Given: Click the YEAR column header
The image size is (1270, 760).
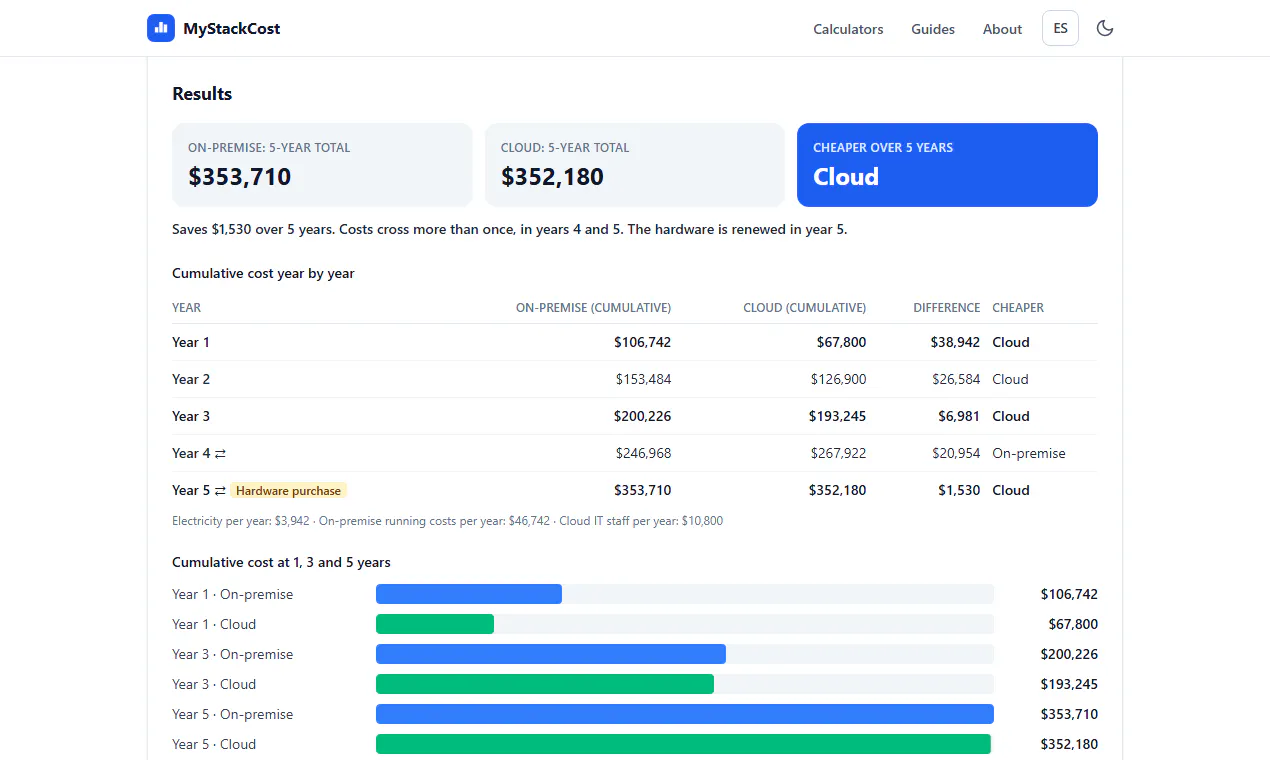Looking at the screenshot, I should tap(186, 308).
